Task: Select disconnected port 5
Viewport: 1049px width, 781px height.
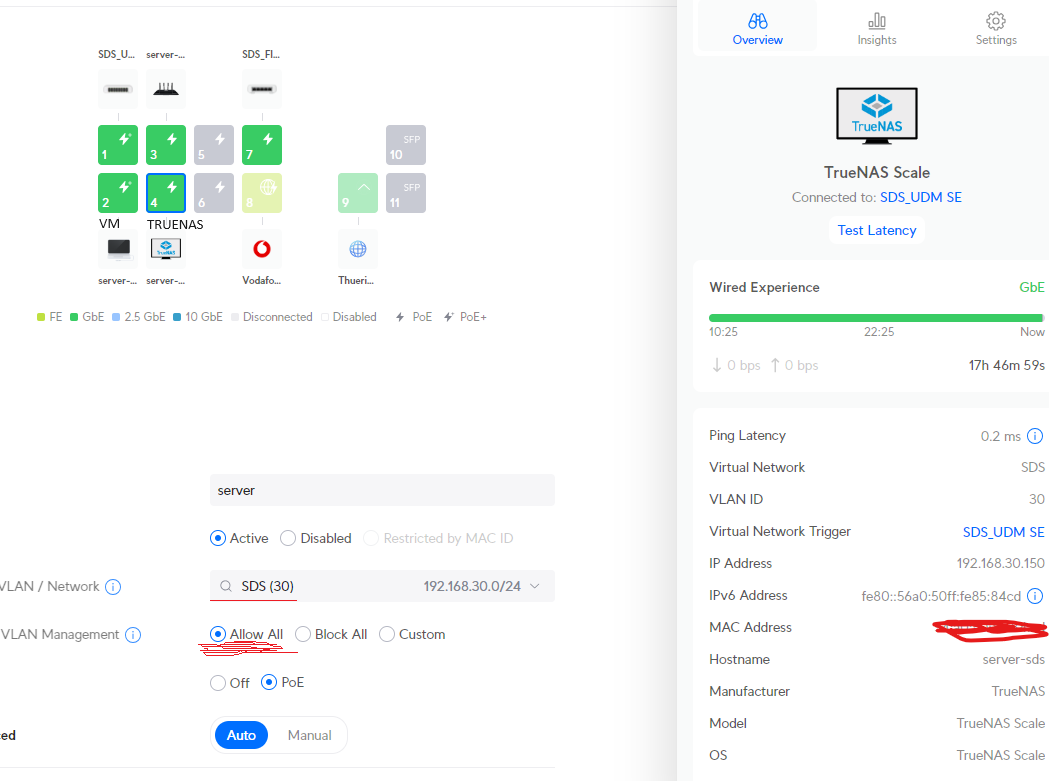Action: (214, 145)
